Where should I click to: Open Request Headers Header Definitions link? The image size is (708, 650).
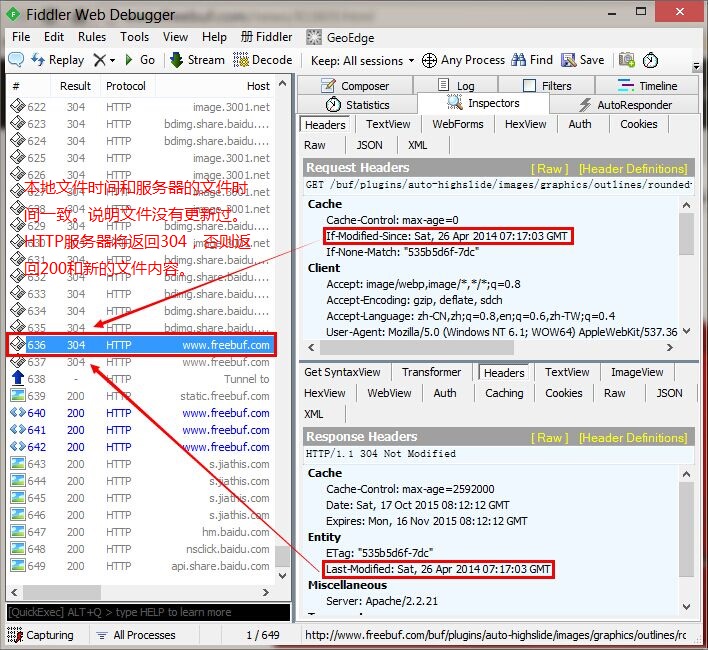[x=633, y=169]
